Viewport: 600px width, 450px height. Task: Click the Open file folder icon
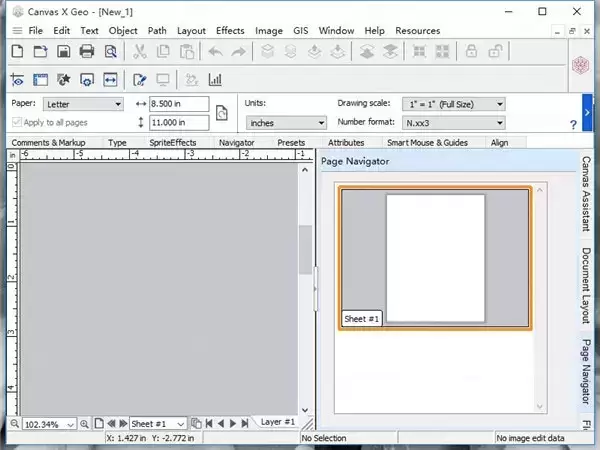tap(40, 51)
